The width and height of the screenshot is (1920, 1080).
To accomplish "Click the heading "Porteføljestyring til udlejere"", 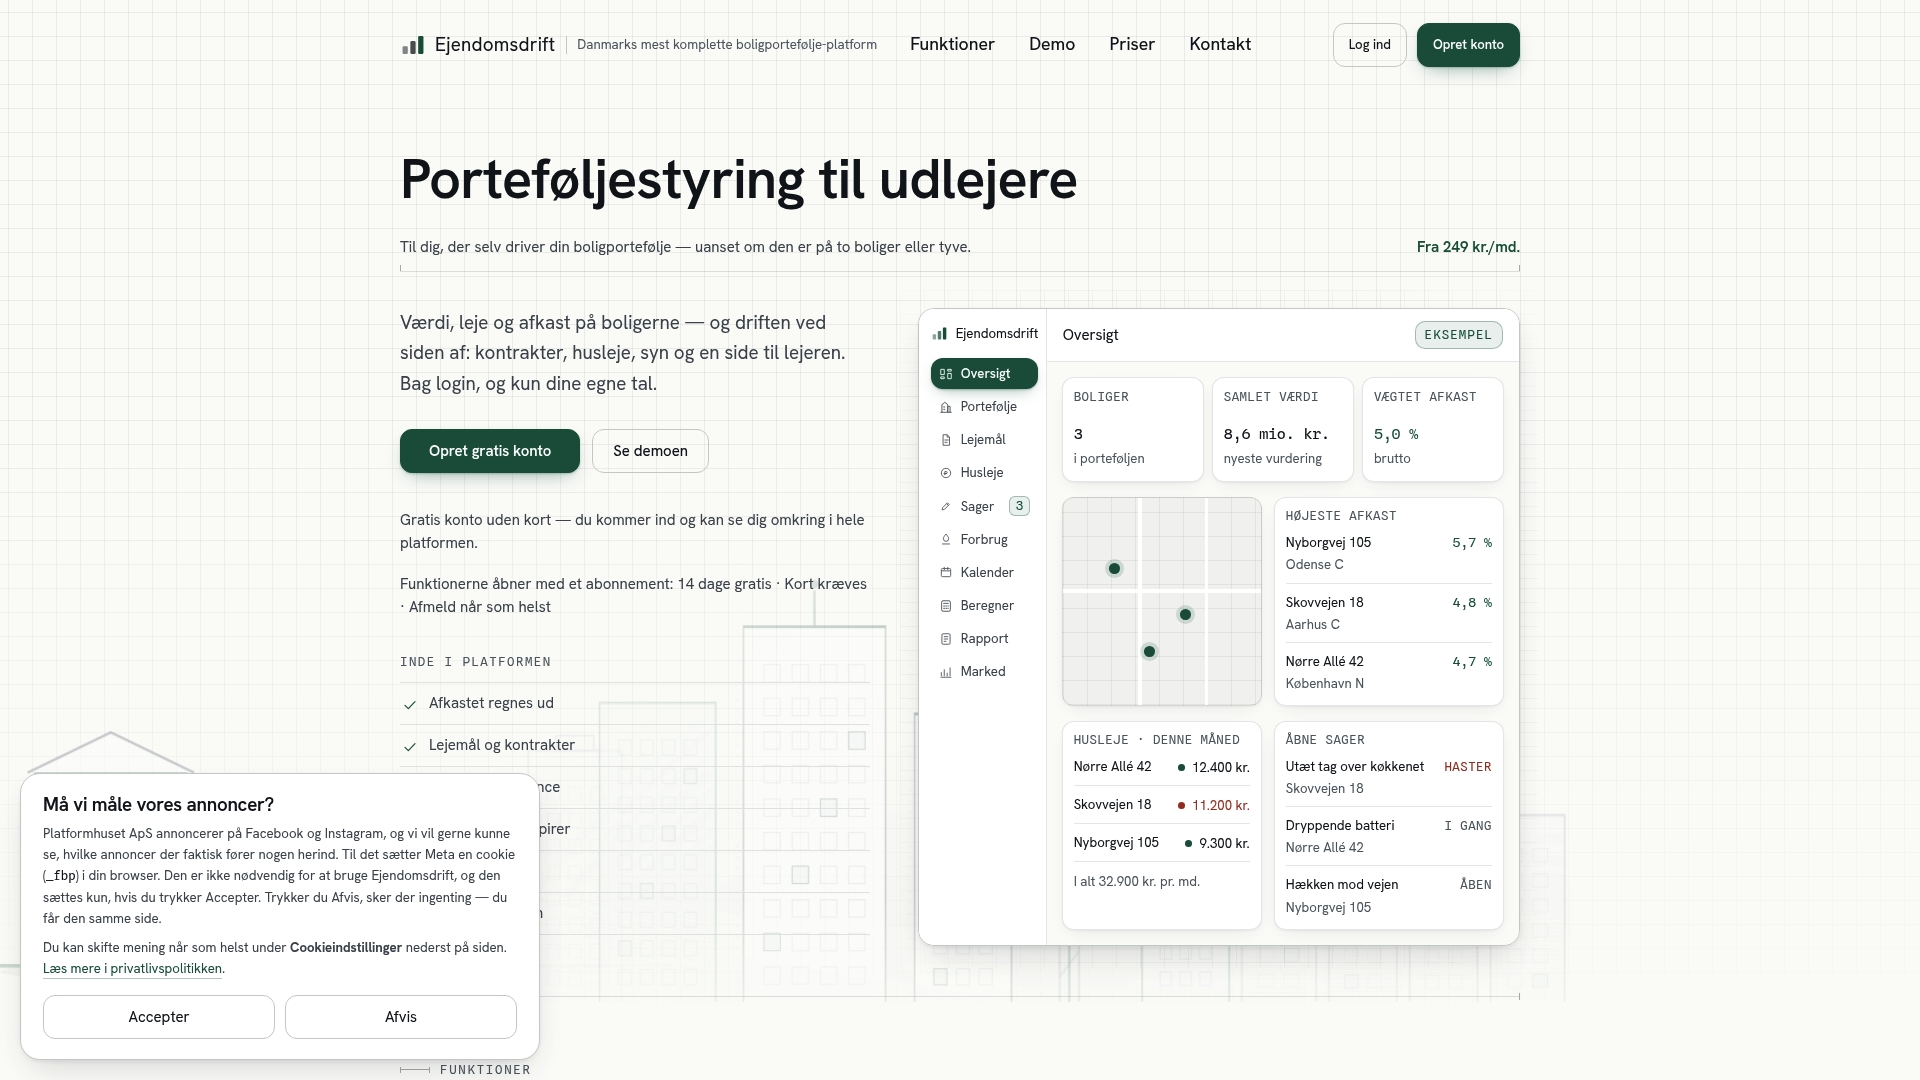I will (x=738, y=180).
